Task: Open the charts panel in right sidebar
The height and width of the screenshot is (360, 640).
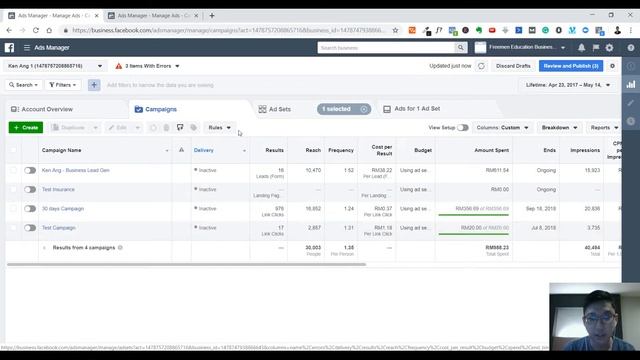Action: click(631, 84)
